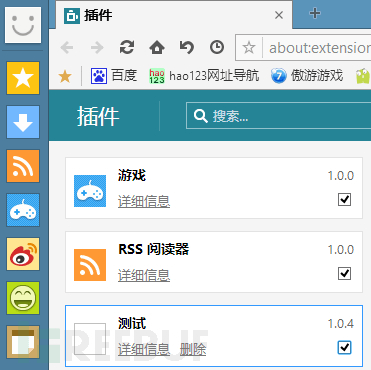Open a new tab with plus button
This screenshot has width=371, height=370.
(315, 14)
